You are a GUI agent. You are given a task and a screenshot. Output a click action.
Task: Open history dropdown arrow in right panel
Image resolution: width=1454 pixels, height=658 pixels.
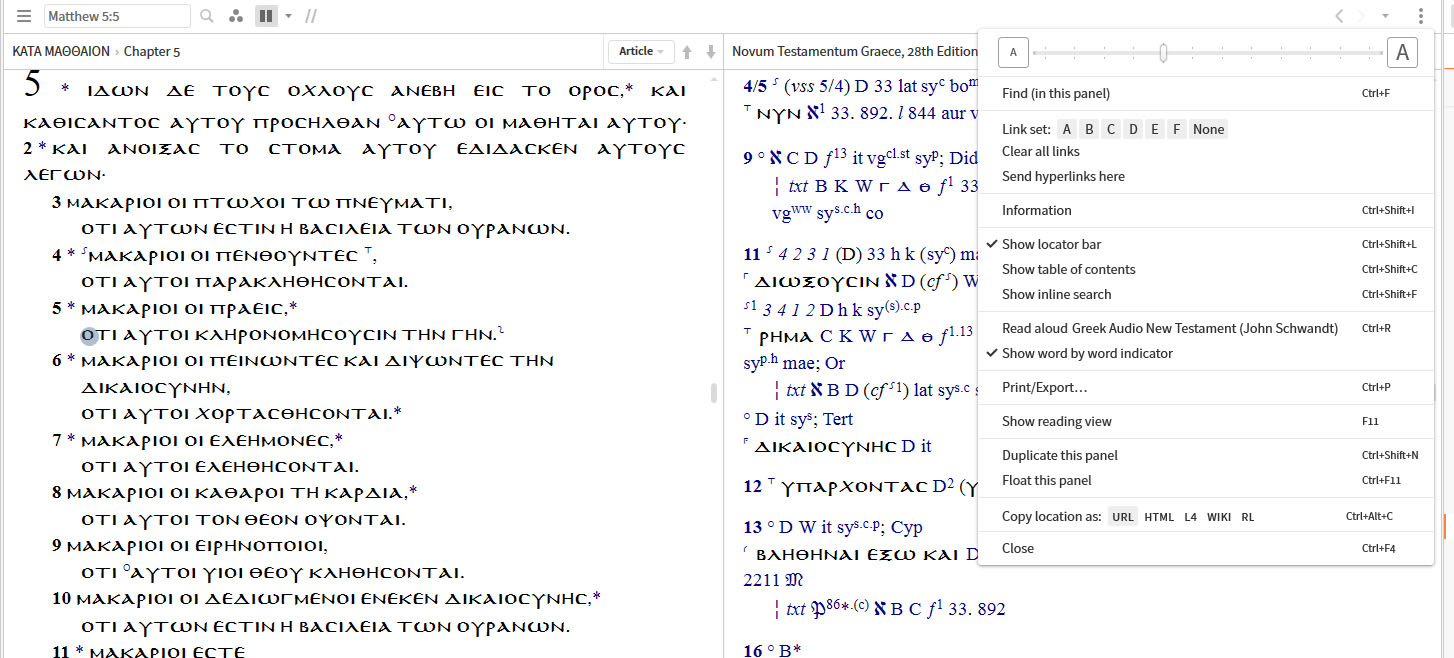pos(1385,16)
